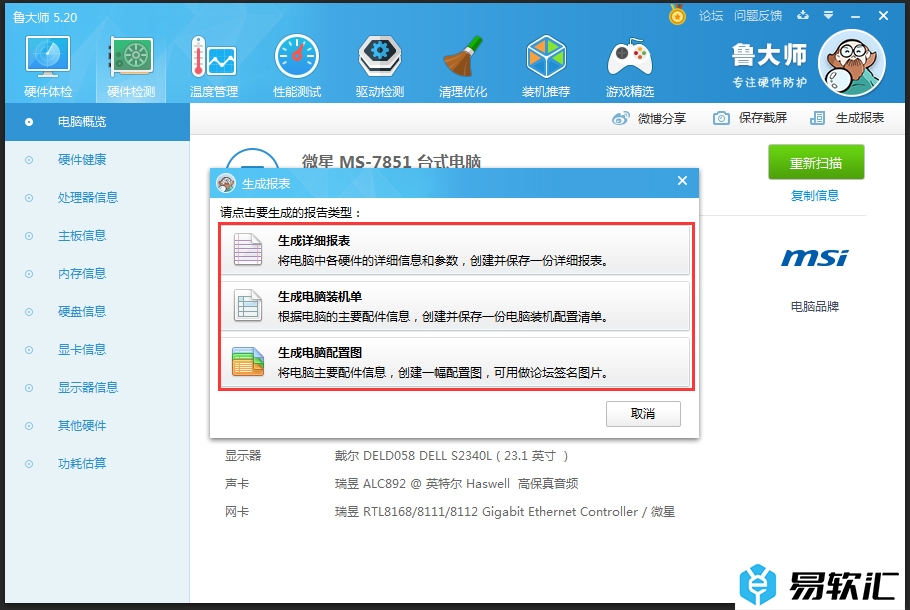Click 复制信息 copy info link
Image resolution: width=910 pixels, height=610 pixels.
click(815, 196)
